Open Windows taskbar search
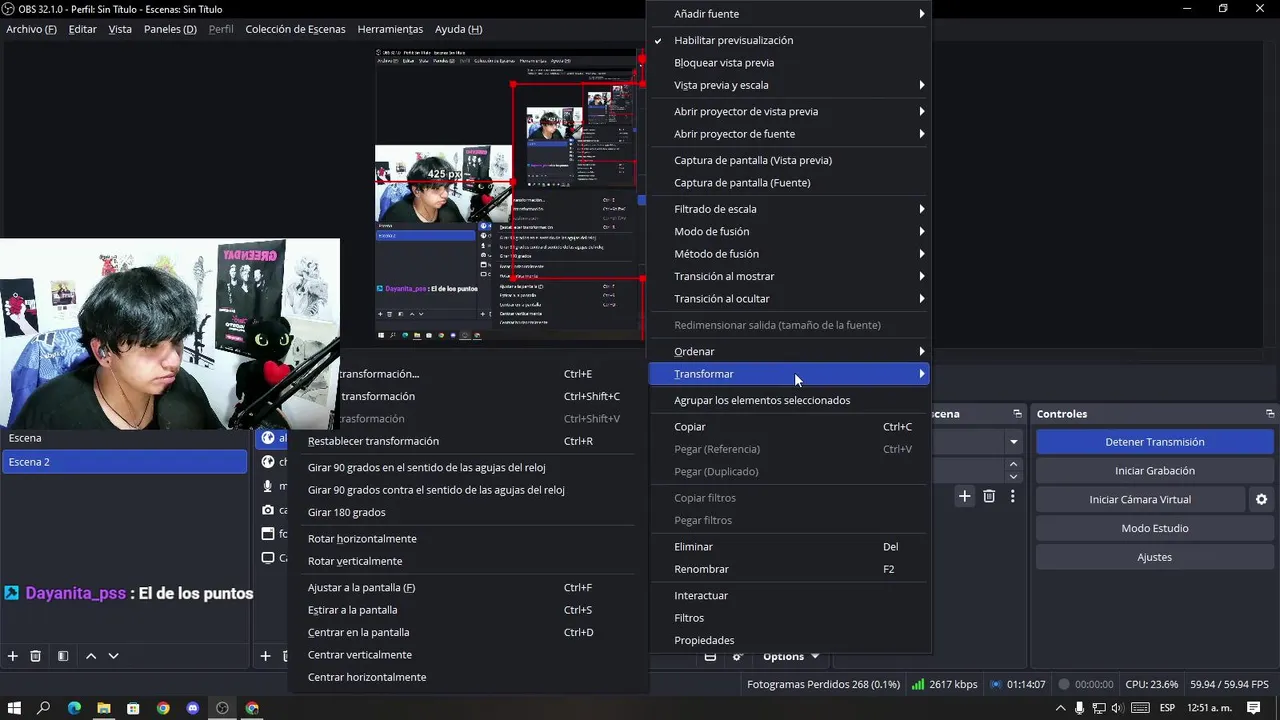This screenshot has height=720, width=1280. [43, 708]
